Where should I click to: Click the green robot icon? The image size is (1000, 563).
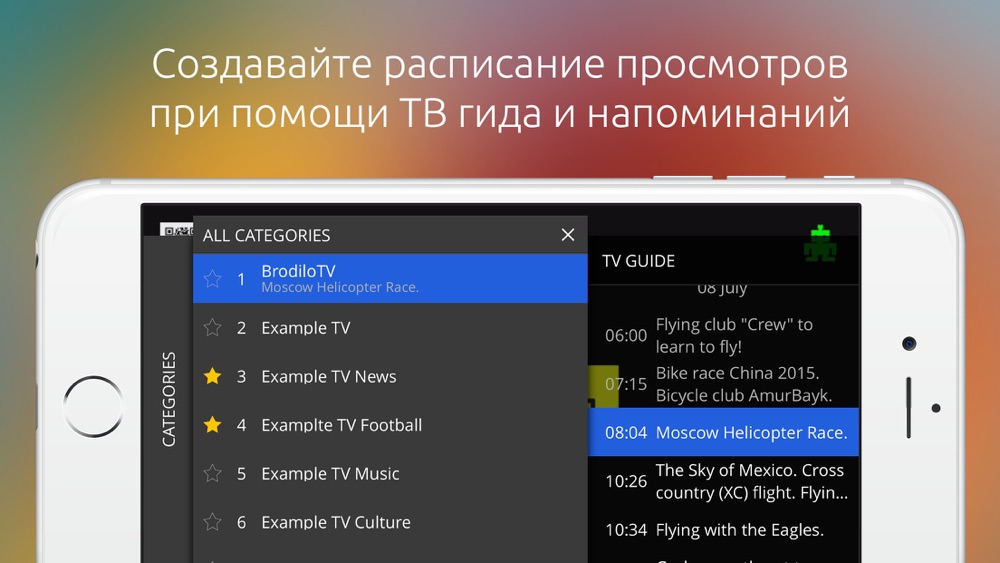820,243
